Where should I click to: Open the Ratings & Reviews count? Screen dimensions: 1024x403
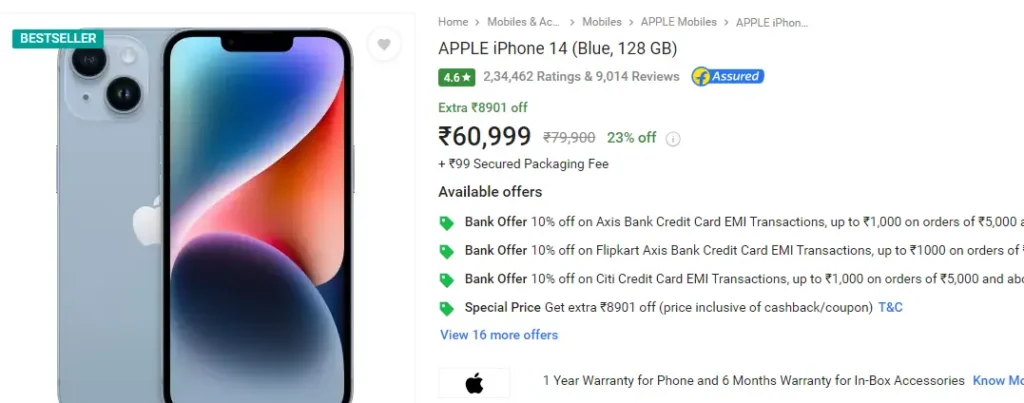point(581,76)
